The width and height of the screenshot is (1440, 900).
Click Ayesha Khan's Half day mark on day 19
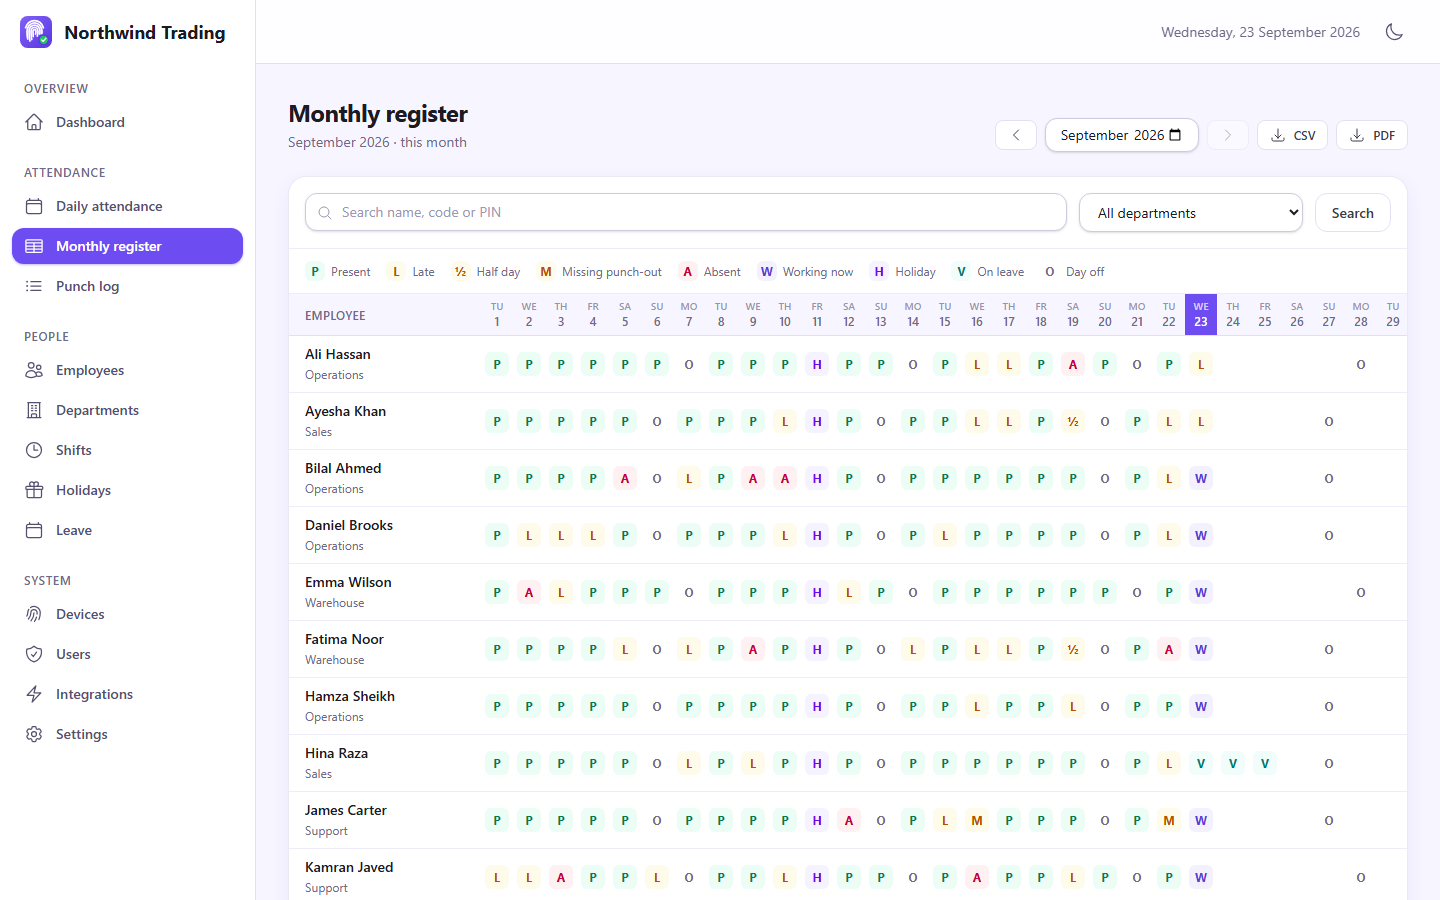click(1073, 421)
